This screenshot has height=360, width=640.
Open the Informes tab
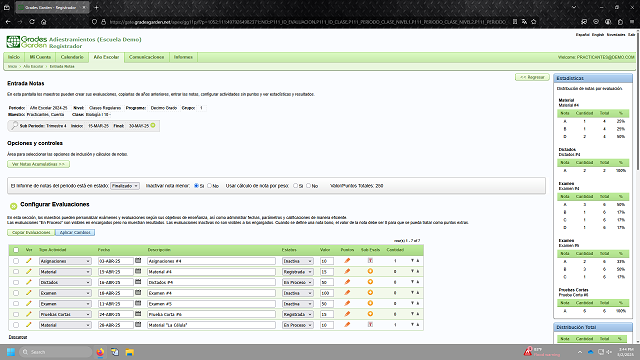[x=183, y=57]
